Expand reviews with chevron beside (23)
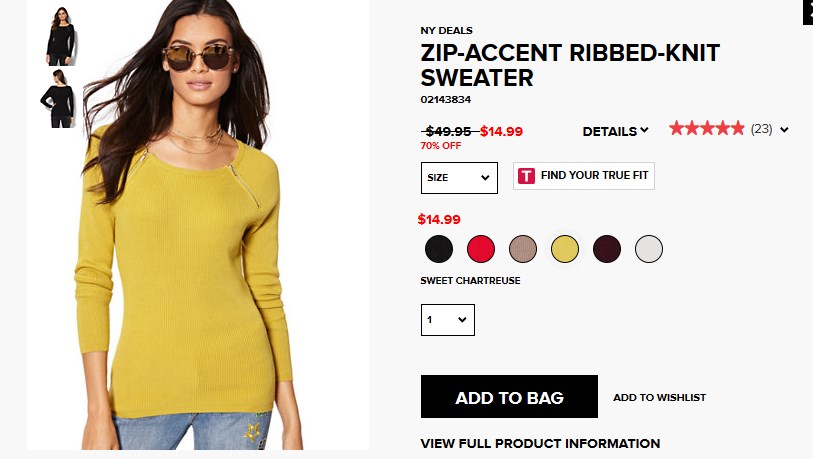813x459 pixels. point(784,130)
